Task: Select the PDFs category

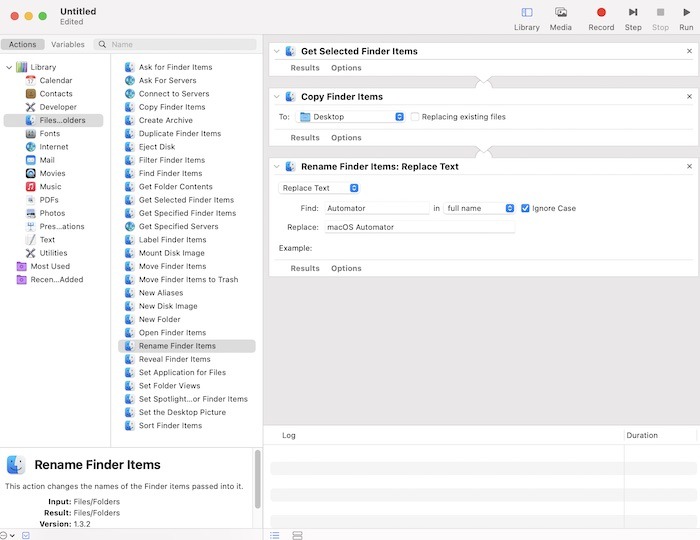Action: (49, 200)
